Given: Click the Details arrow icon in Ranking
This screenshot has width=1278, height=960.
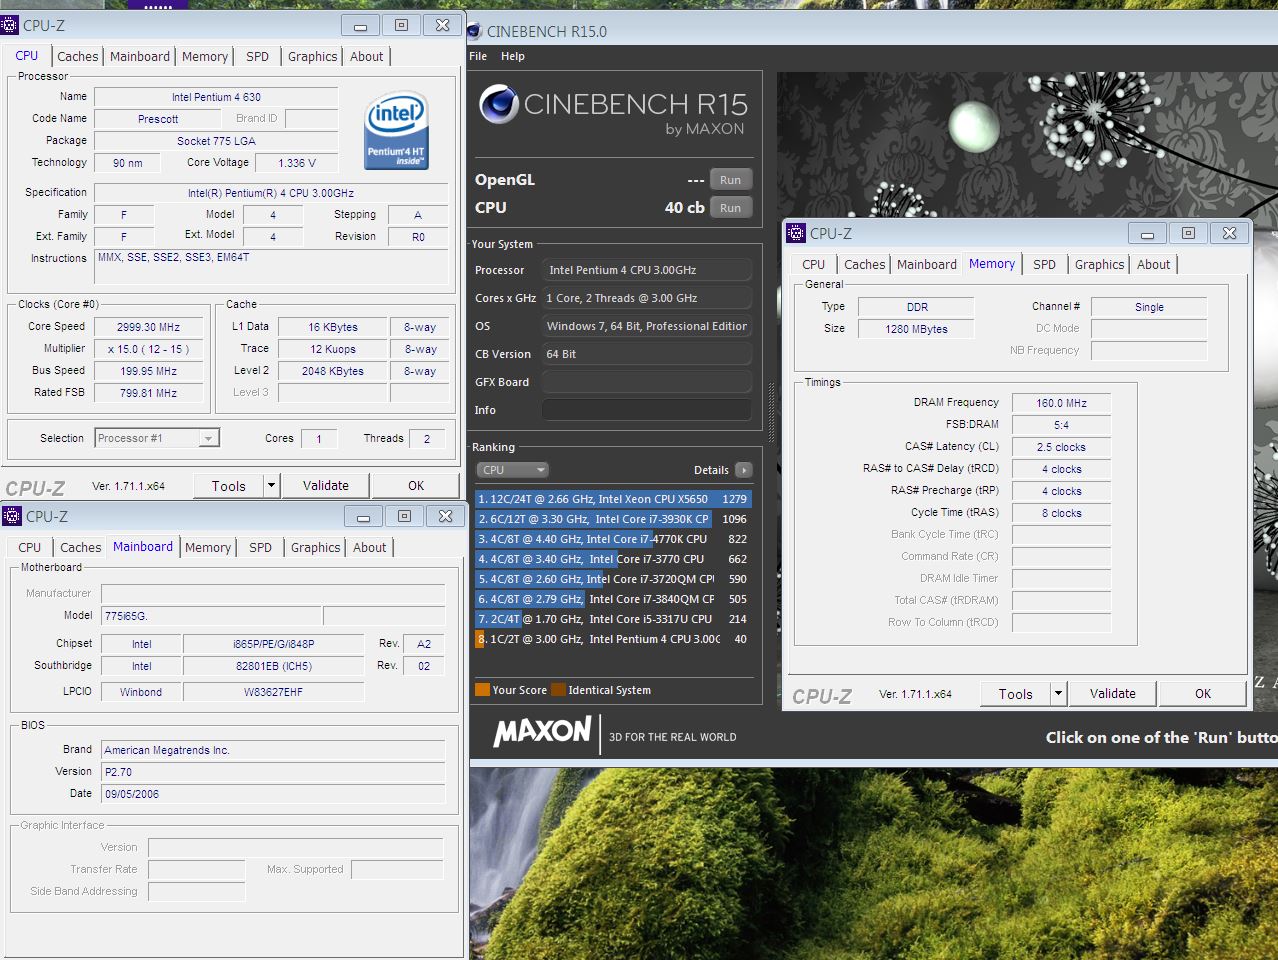Looking at the screenshot, I should click(x=743, y=470).
